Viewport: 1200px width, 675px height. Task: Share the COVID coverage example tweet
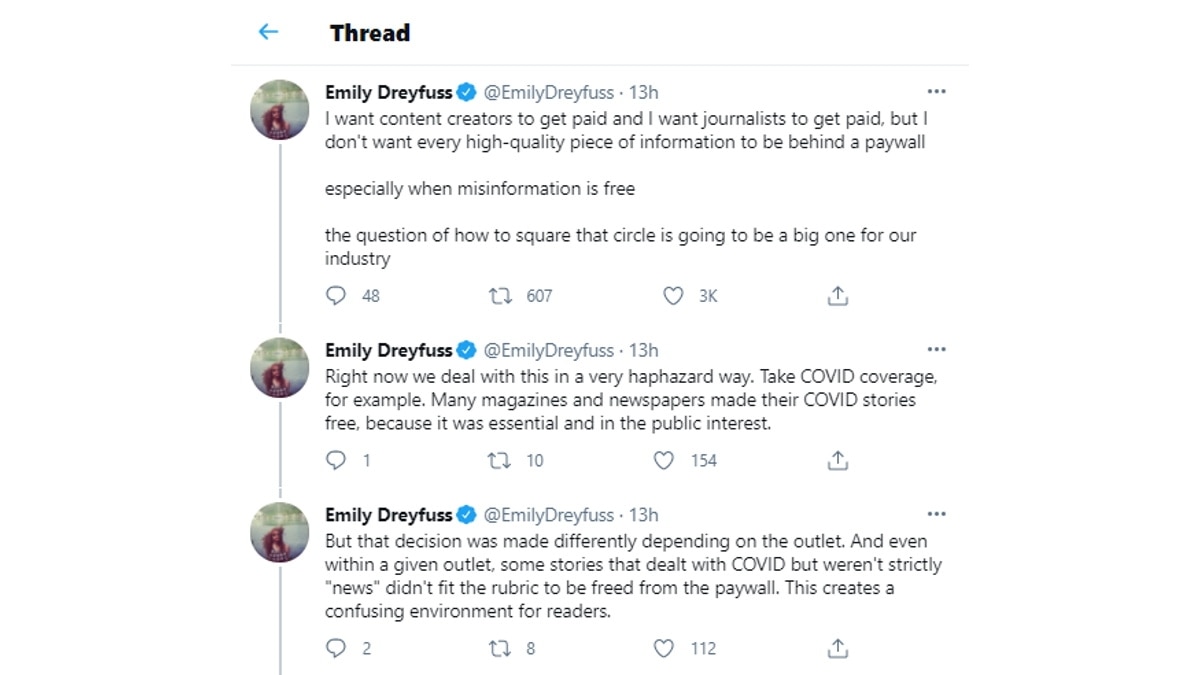pyautogui.click(x=838, y=460)
